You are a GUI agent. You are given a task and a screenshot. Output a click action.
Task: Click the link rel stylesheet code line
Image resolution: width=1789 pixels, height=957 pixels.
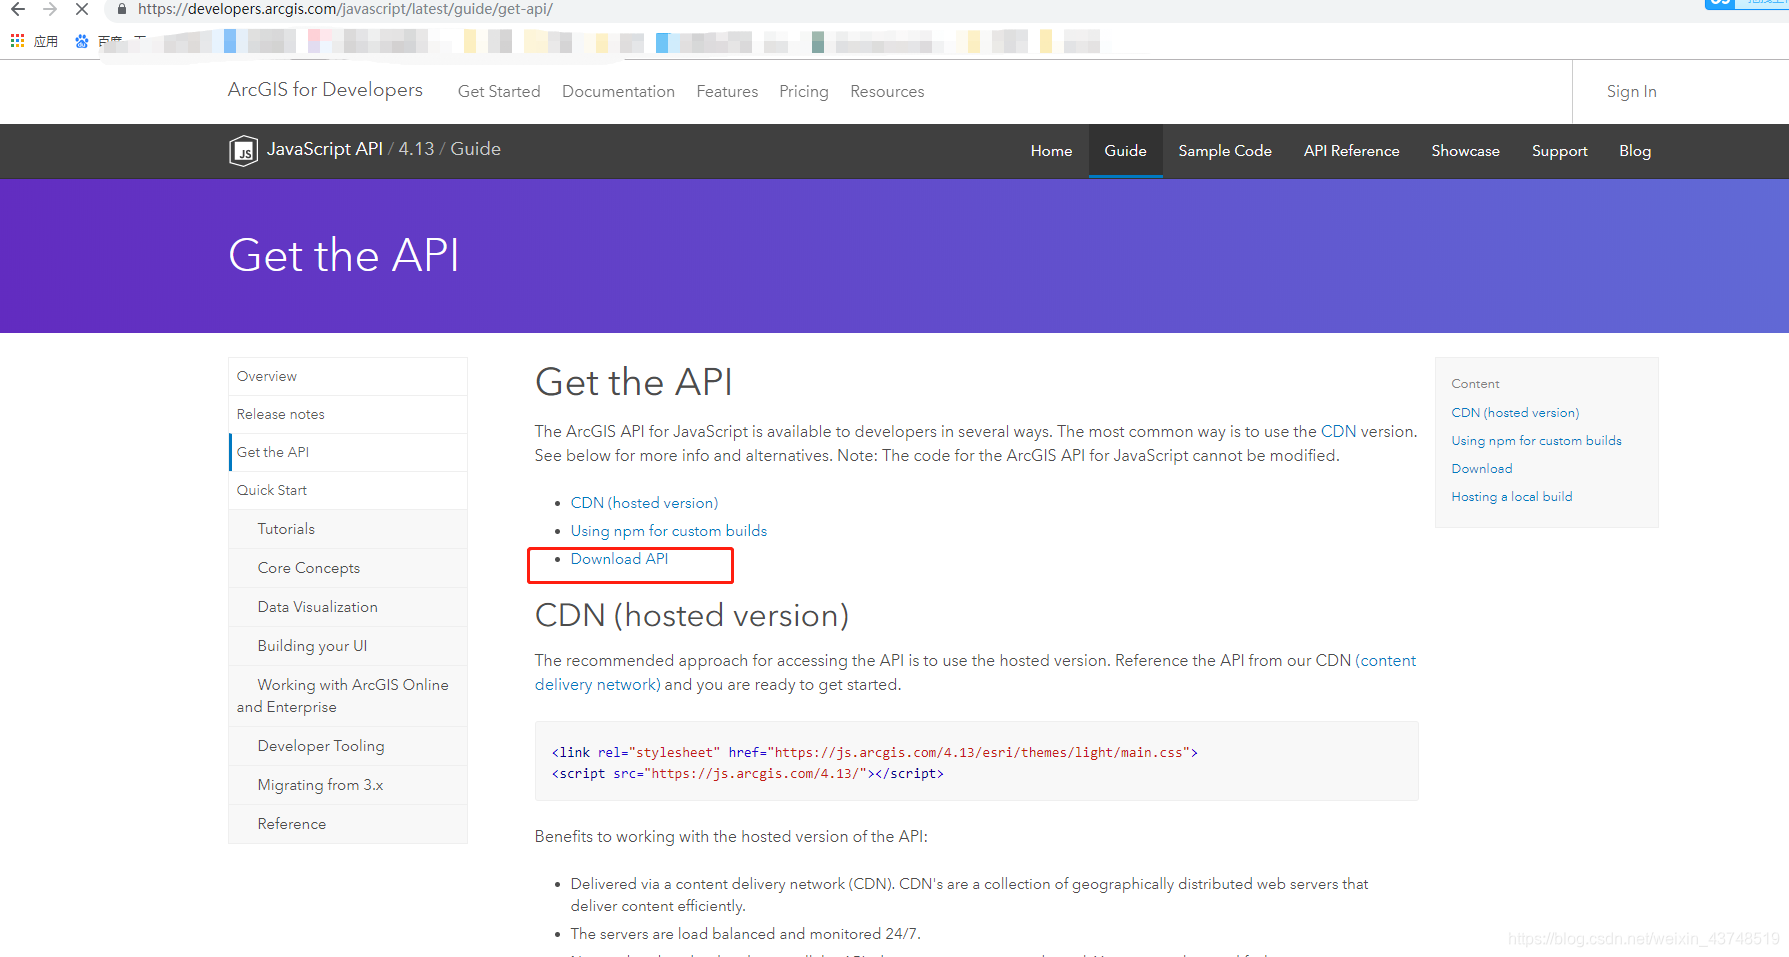tap(874, 753)
